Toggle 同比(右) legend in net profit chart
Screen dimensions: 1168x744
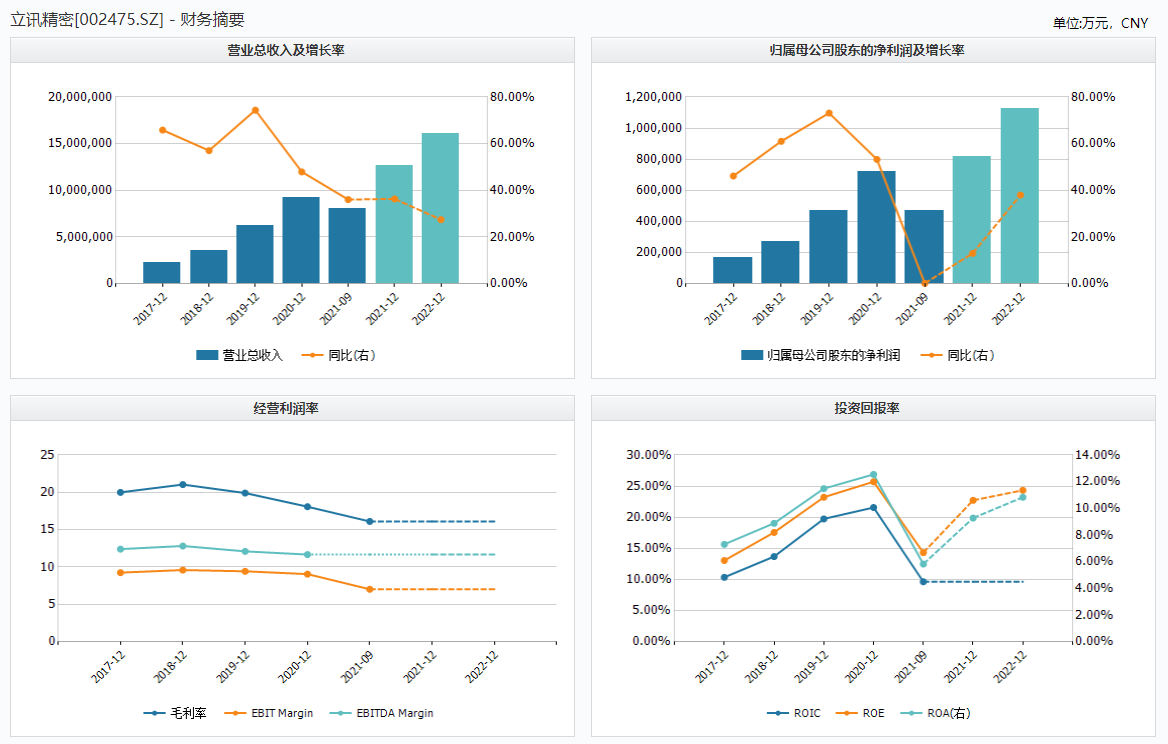(957, 355)
